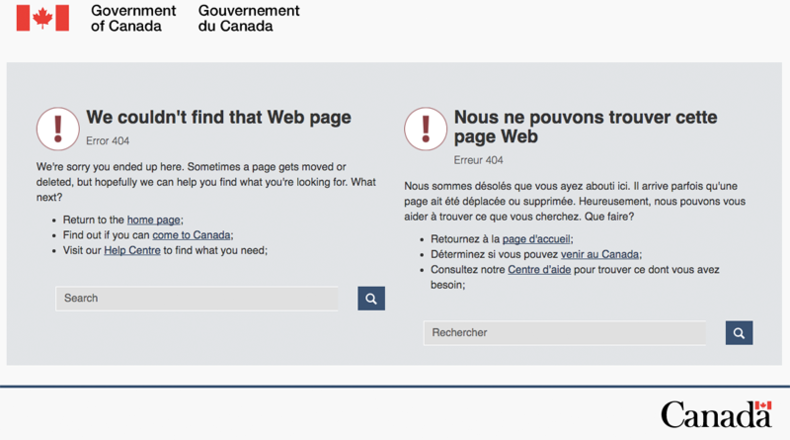Image resolution: width=790 pixels, height=440 pixels.
Task: Click the Canada wordmark logo in footer
Action: pyautogui.click(x=715, y=413)
